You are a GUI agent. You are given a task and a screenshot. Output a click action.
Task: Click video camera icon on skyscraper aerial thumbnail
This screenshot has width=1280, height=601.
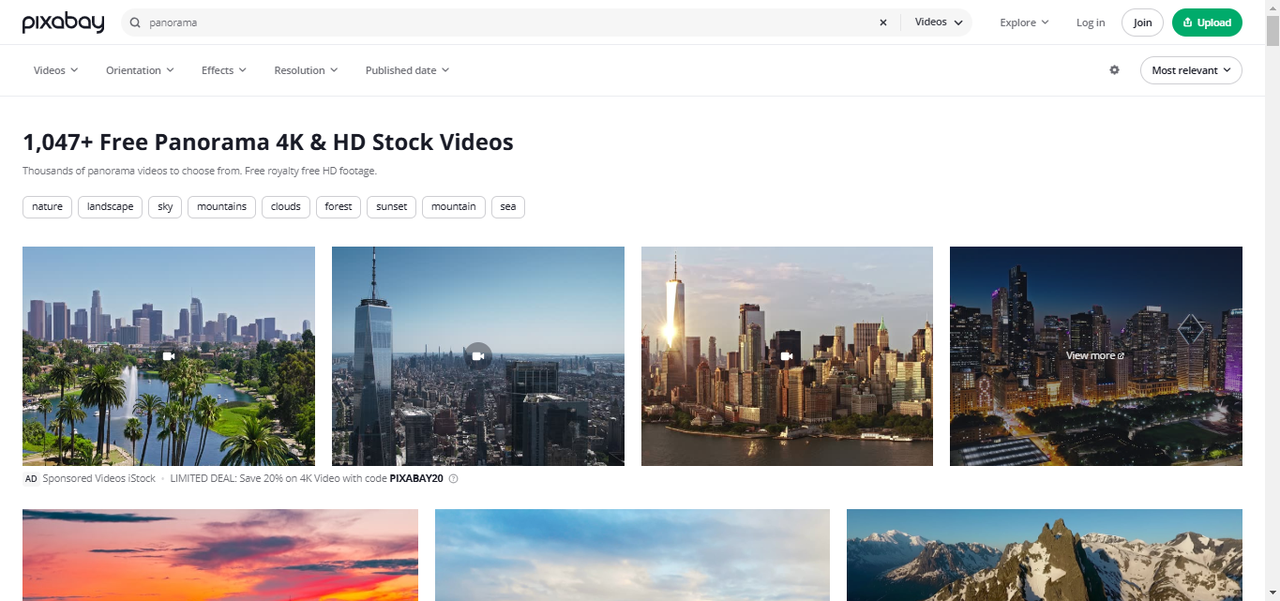[478, 356]
